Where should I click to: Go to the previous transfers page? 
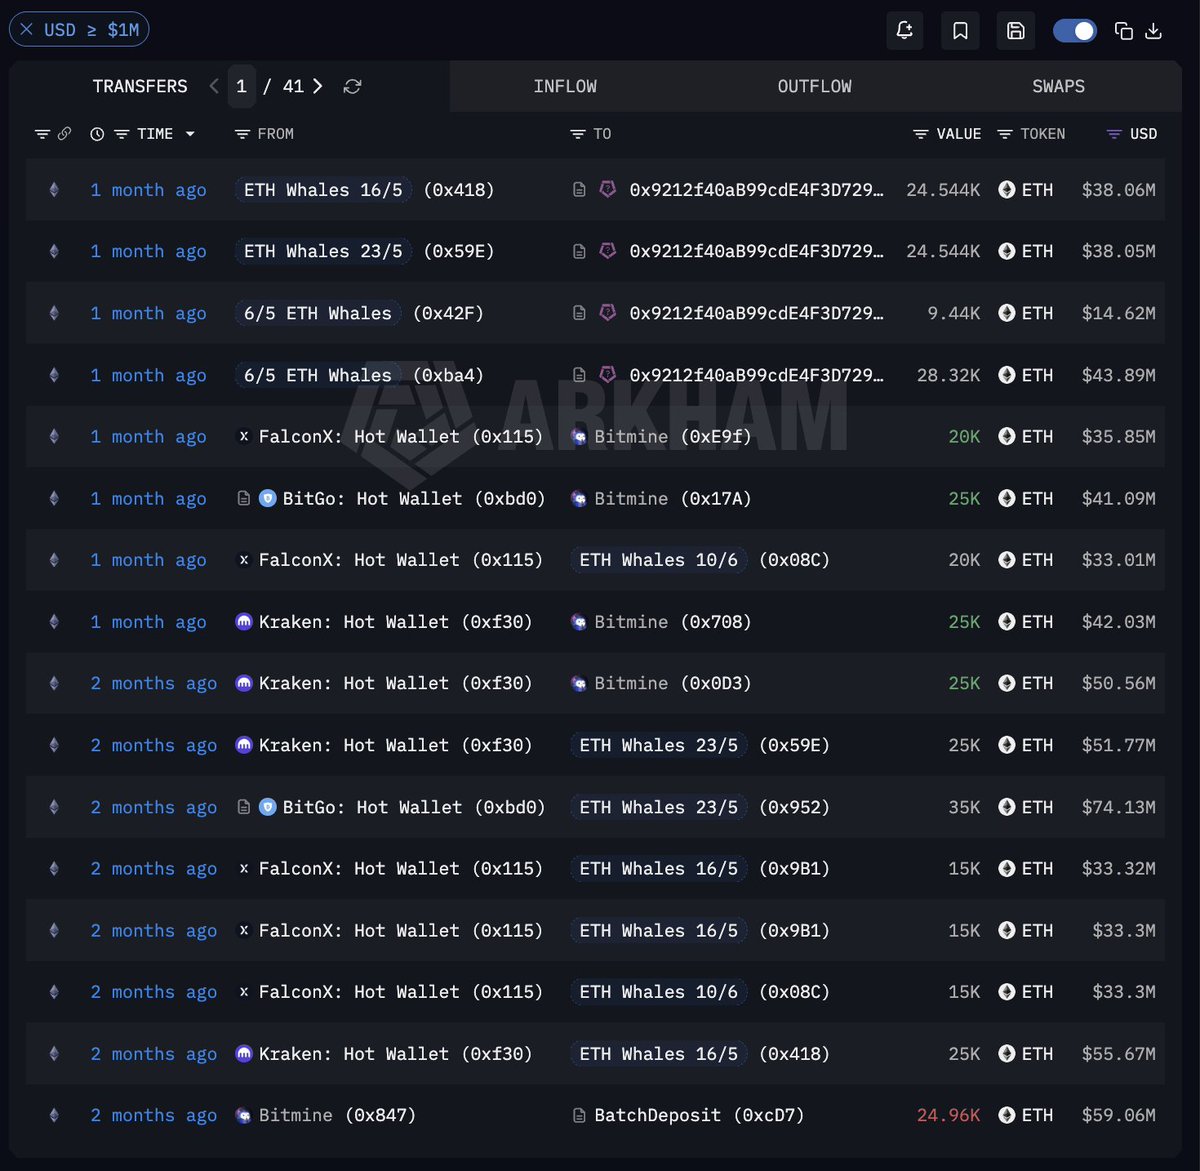click(x=213, y=86)
